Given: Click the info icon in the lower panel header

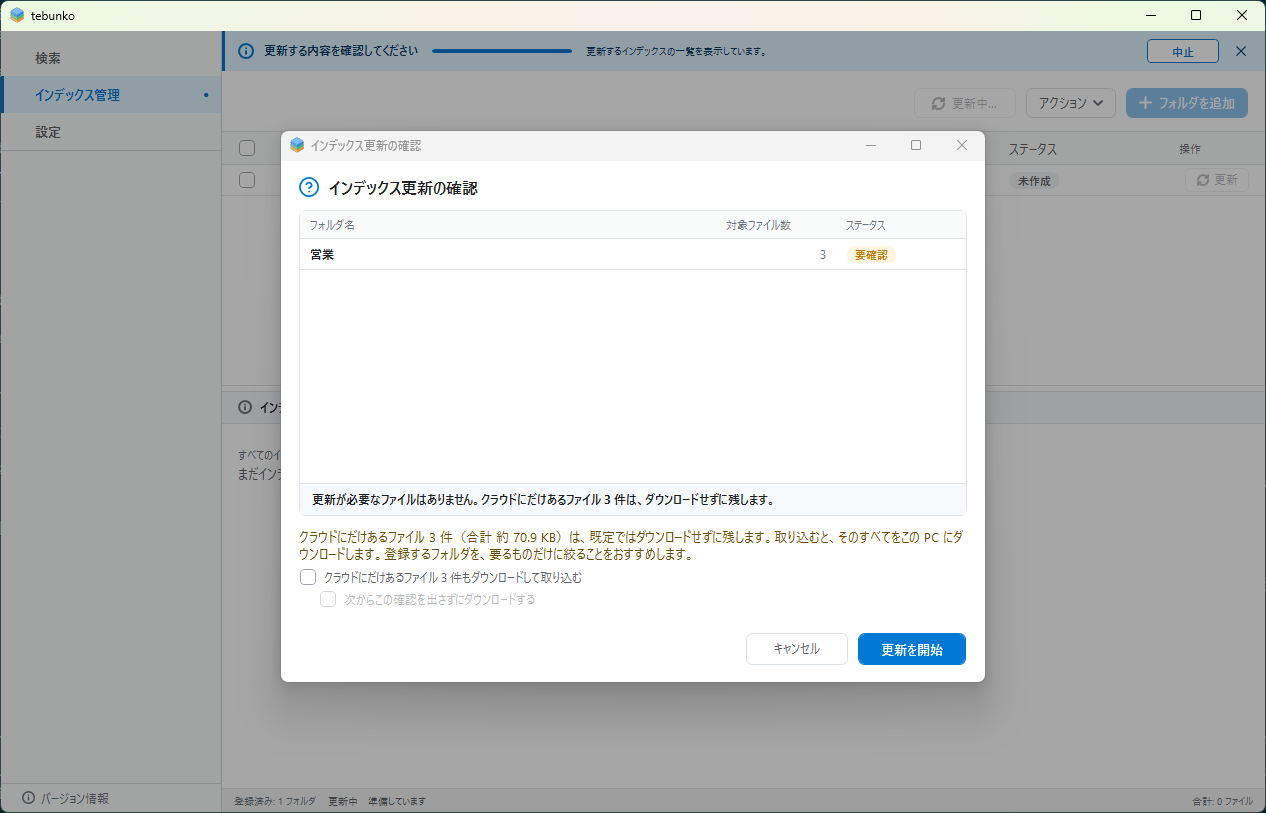Looking at the screenshot, I should (246, 407).
